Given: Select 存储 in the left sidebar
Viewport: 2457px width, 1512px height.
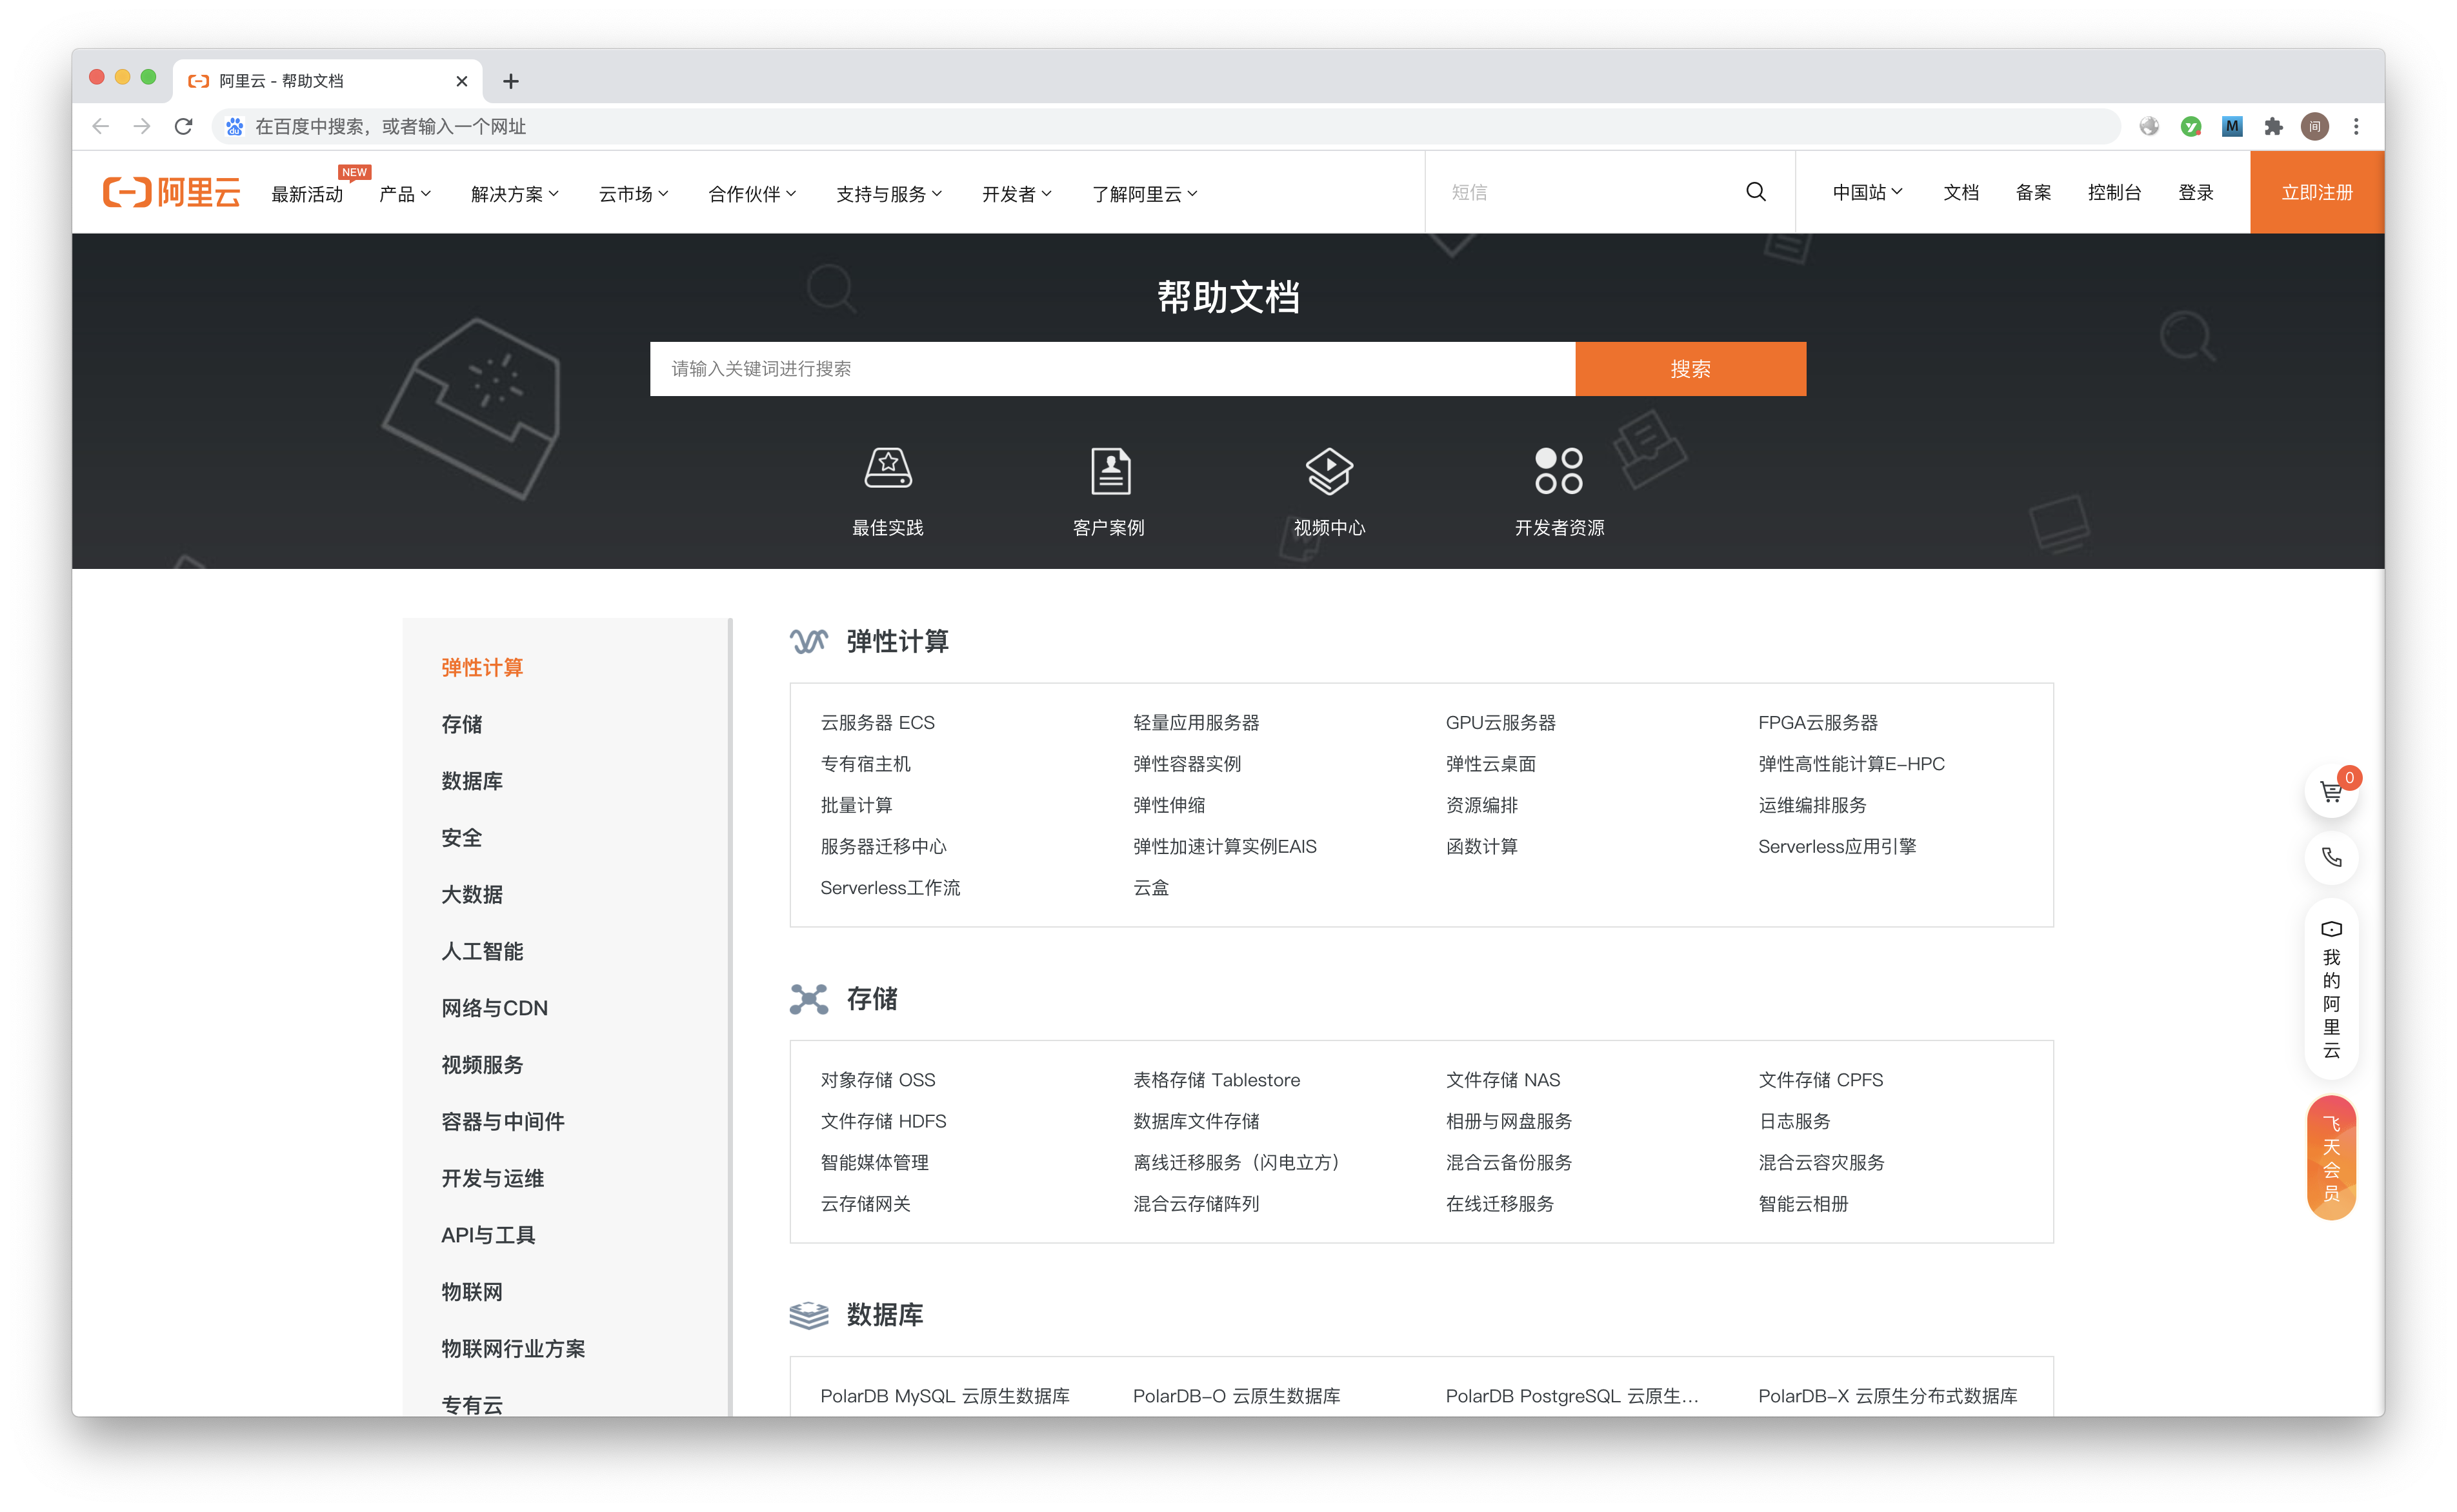Looking at the screenshot, I should click(x=462, y=724).
